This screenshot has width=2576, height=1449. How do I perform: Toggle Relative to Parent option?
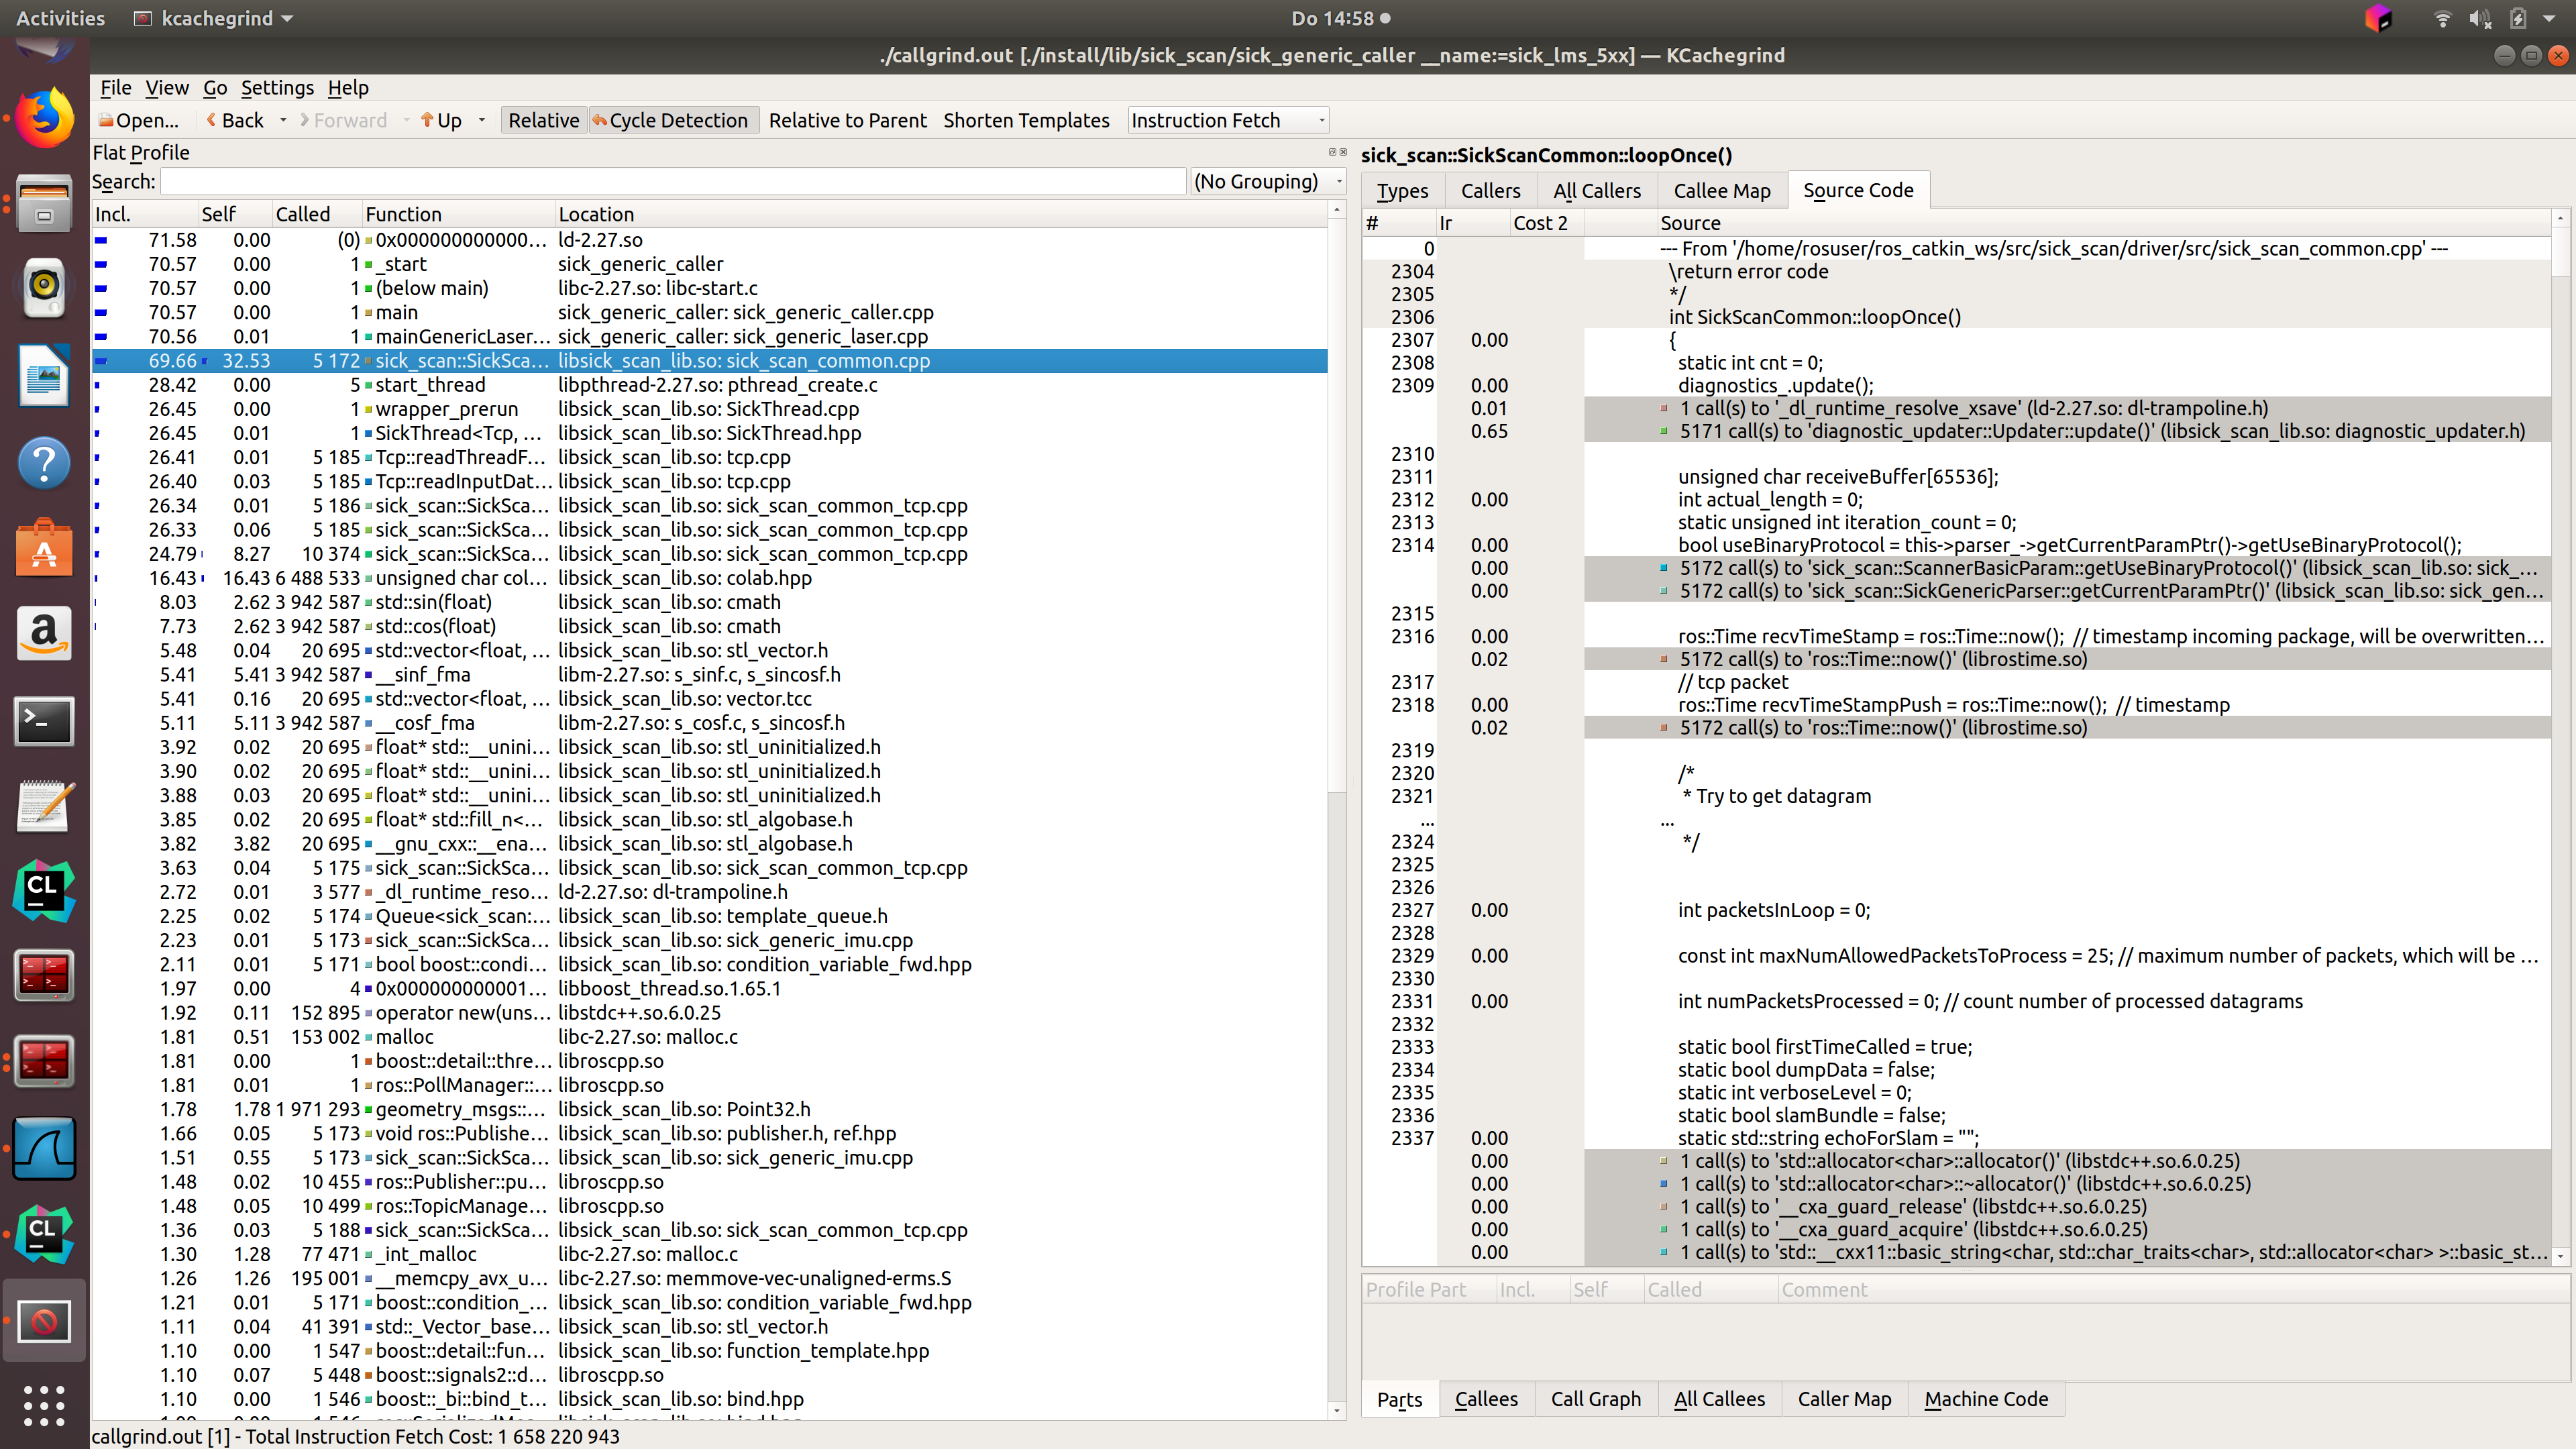click(847, 120)
